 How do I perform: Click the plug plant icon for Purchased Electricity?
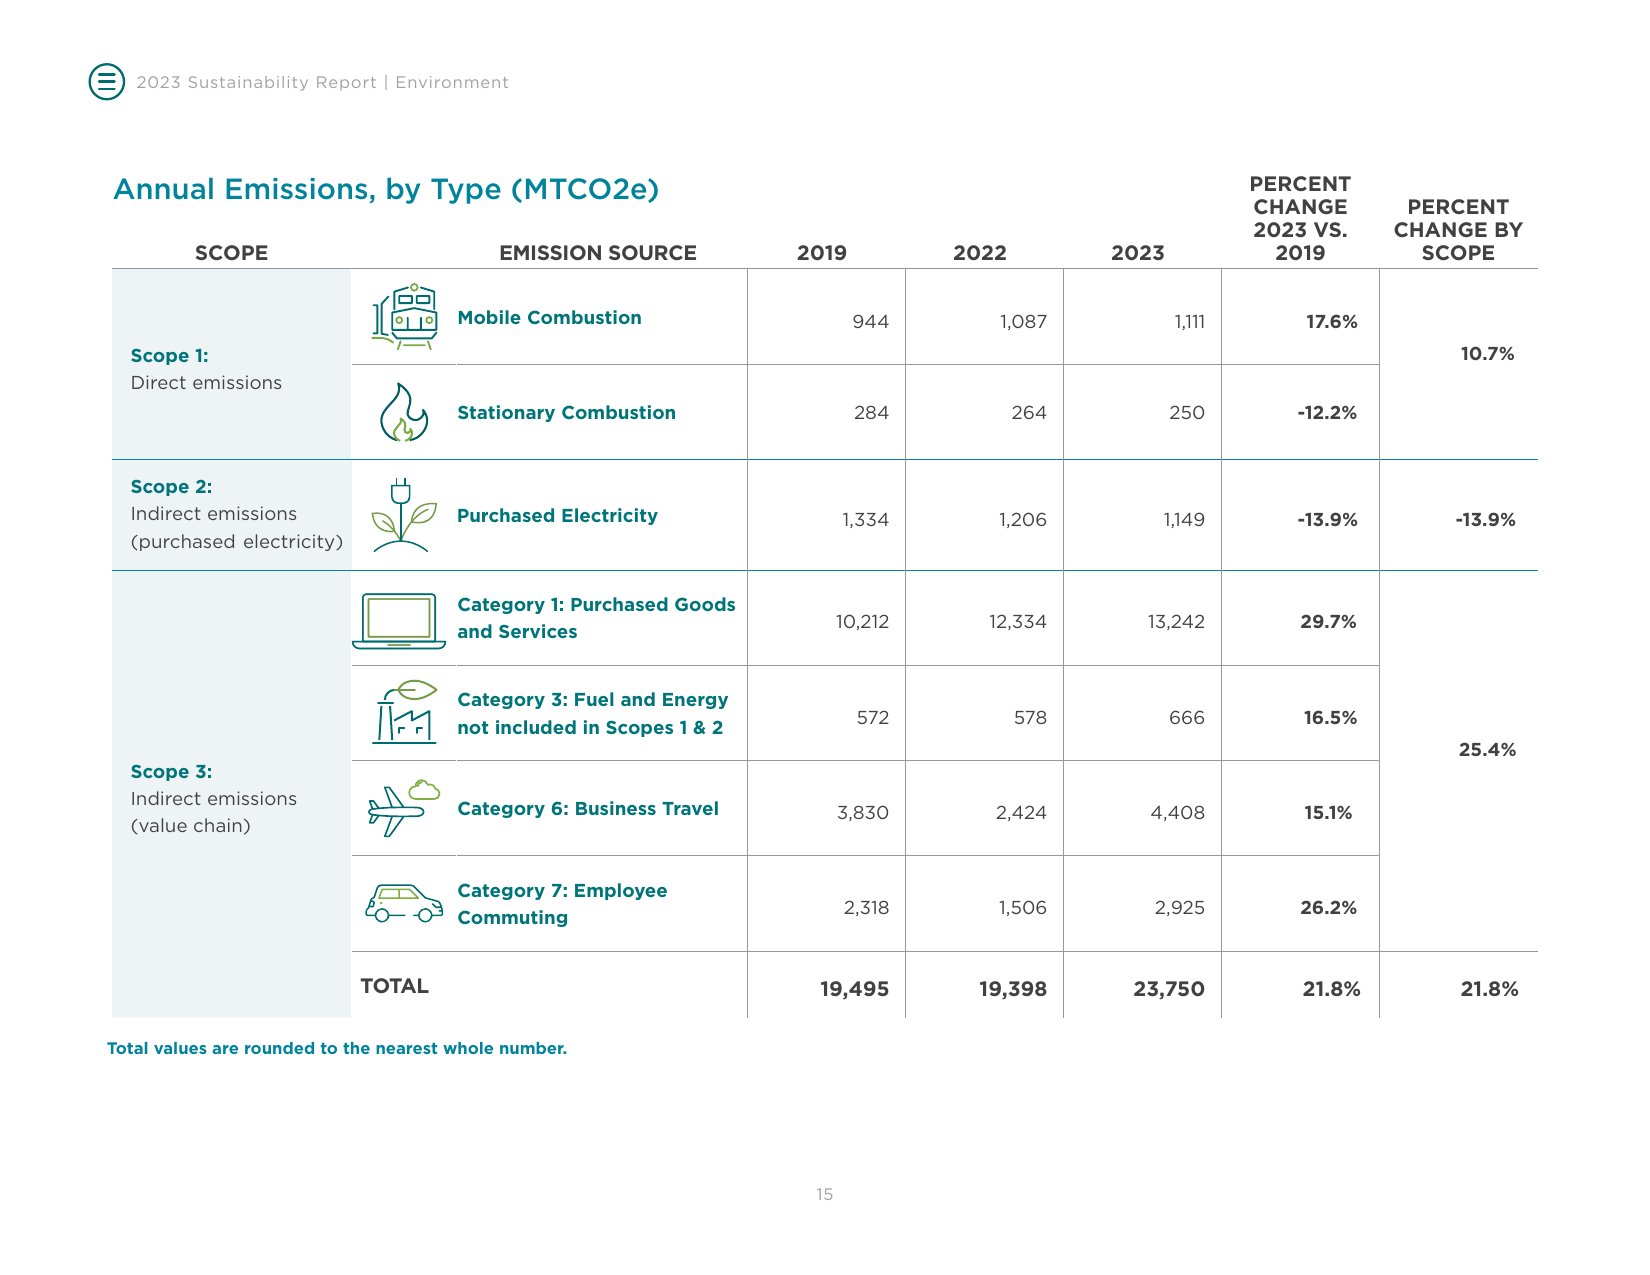pyautogui.click(x=403, y=515)
